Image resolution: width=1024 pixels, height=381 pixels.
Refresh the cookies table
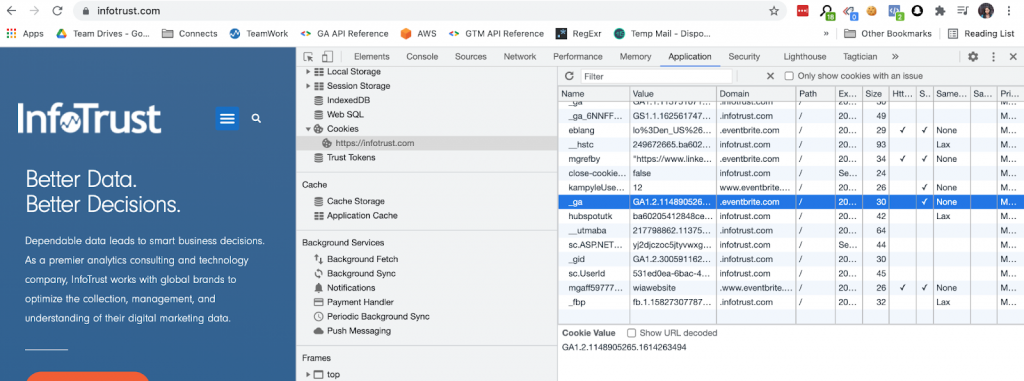pyautogui.click(x=569, y=76)
